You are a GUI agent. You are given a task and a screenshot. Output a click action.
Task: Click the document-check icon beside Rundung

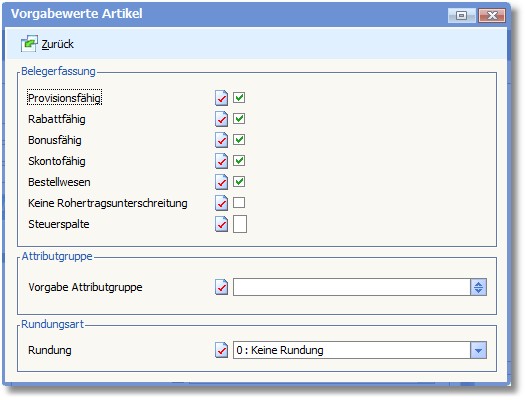click(x=221, y=350)
